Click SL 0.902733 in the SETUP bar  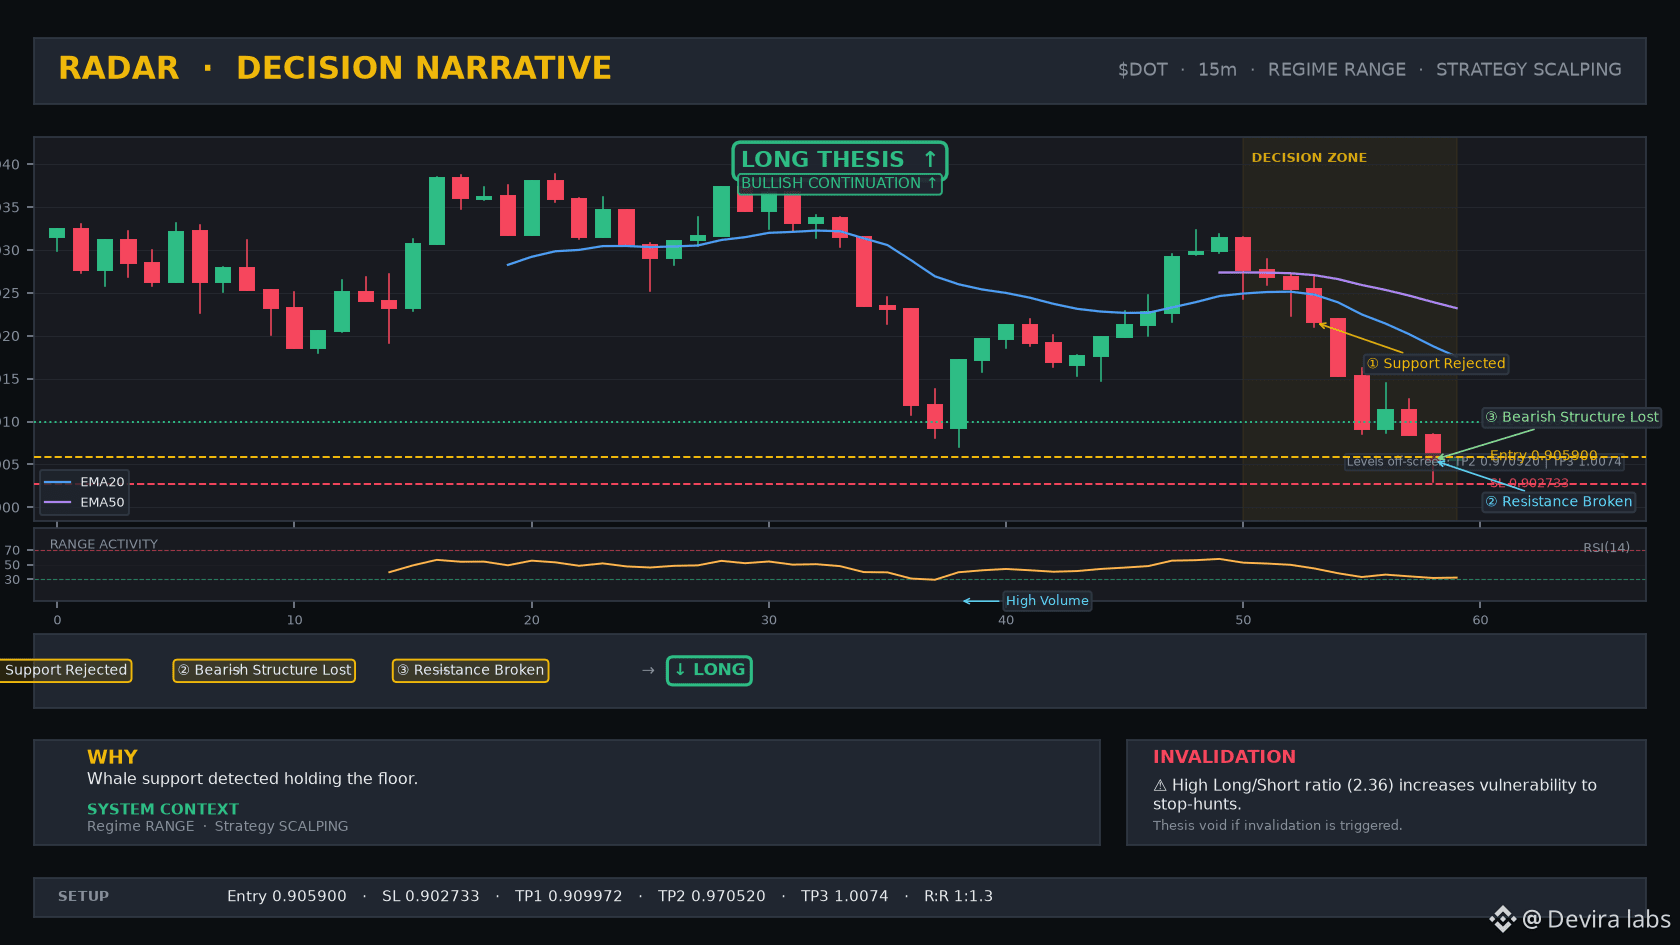click(x=430, y=897)
